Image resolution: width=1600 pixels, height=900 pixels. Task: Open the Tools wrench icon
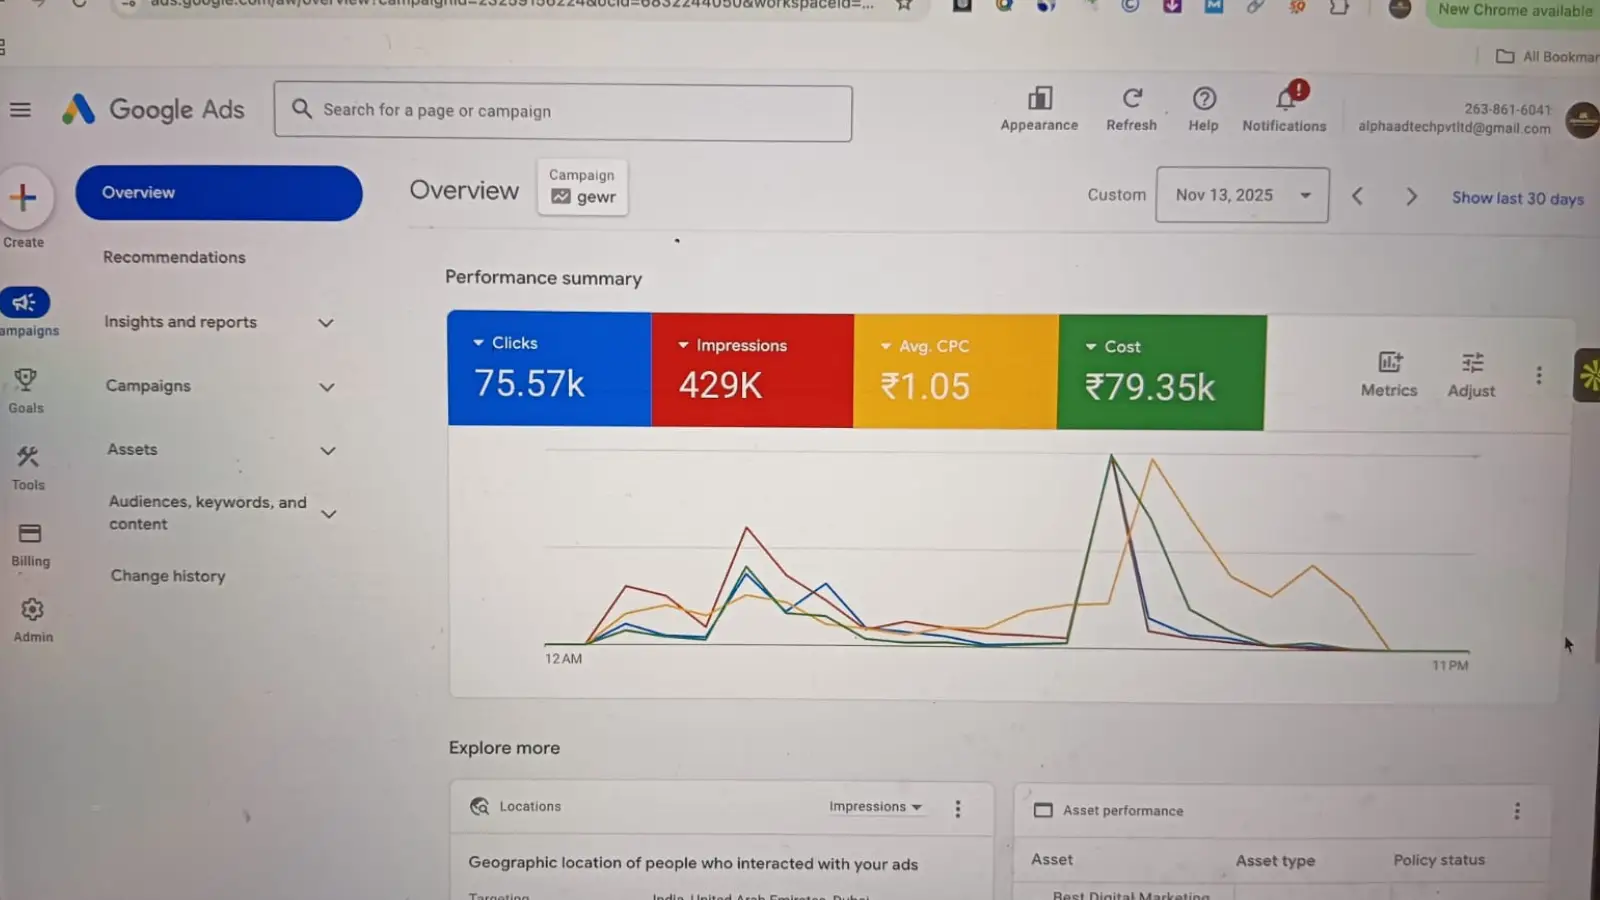coord(28,458)
